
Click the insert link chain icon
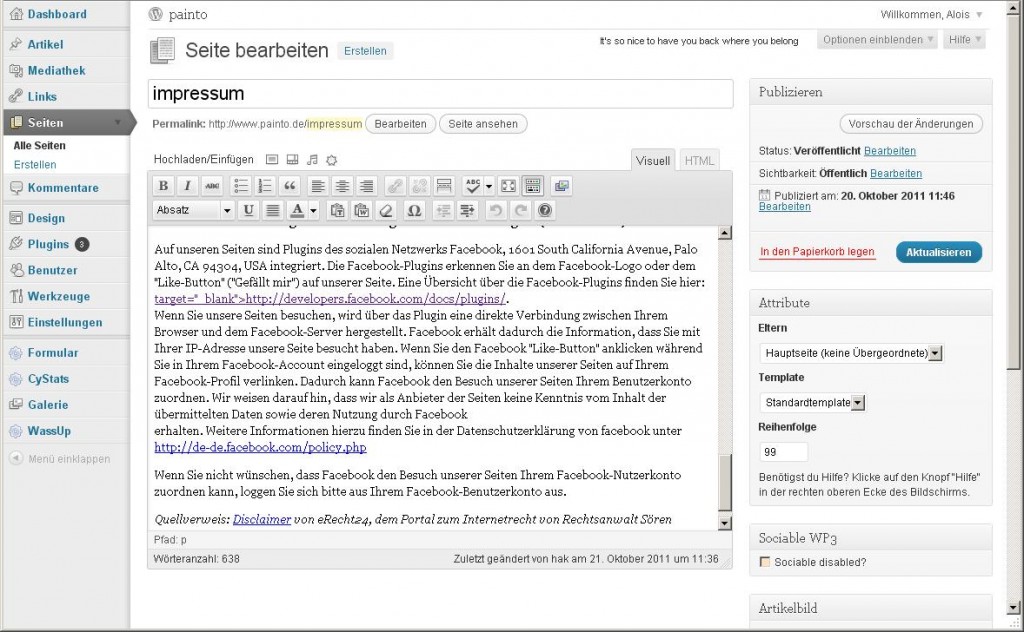click(395, 186)
